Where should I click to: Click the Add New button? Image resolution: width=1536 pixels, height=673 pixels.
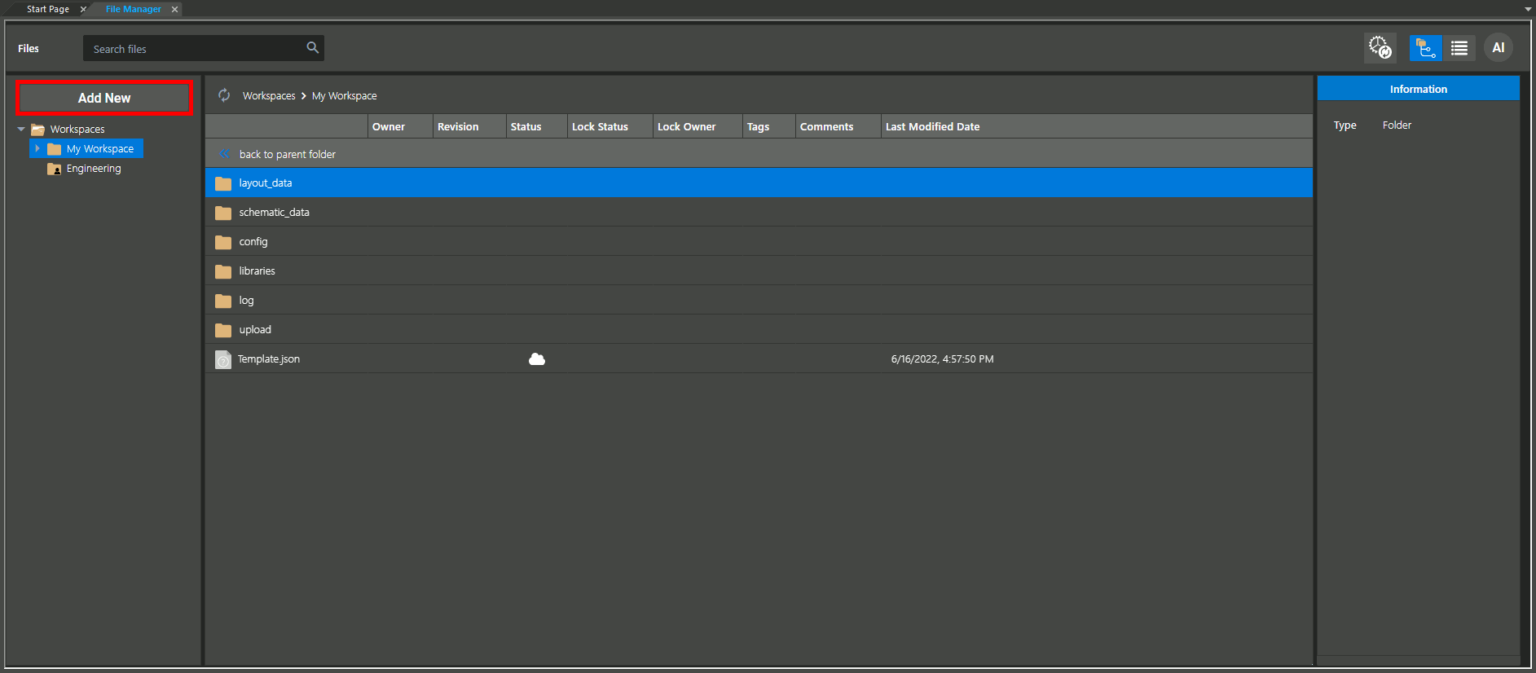tap(104, 97)
